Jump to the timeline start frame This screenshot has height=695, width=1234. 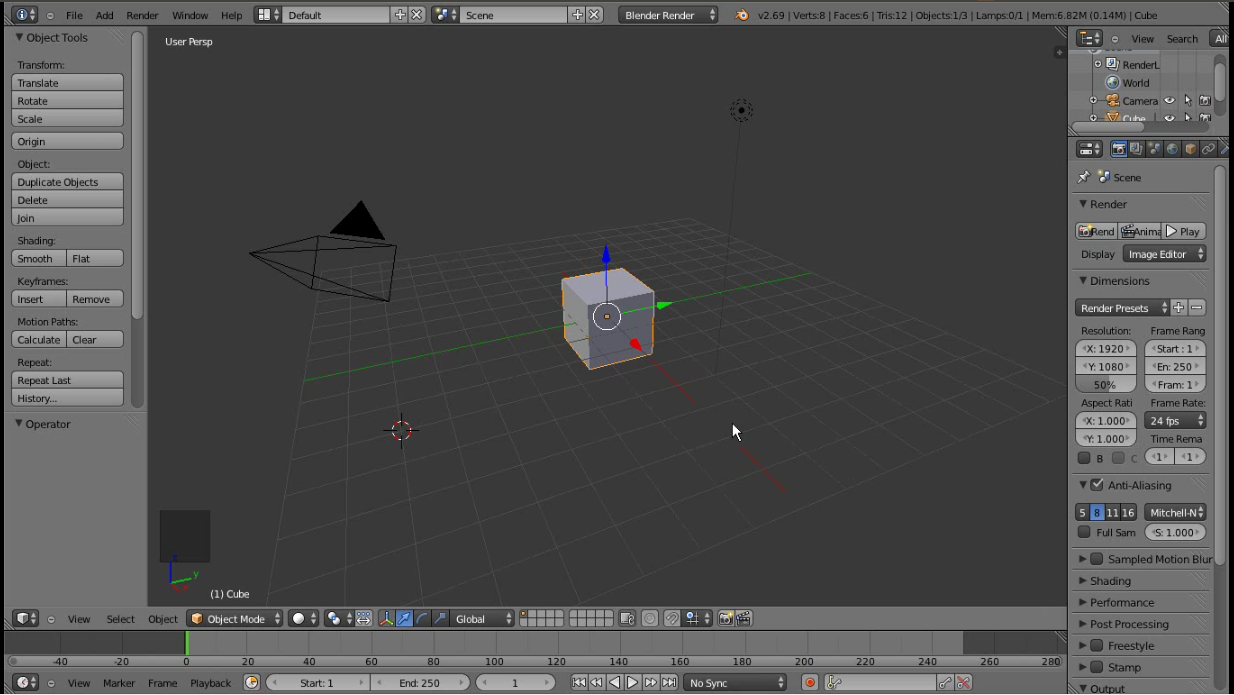579,683
